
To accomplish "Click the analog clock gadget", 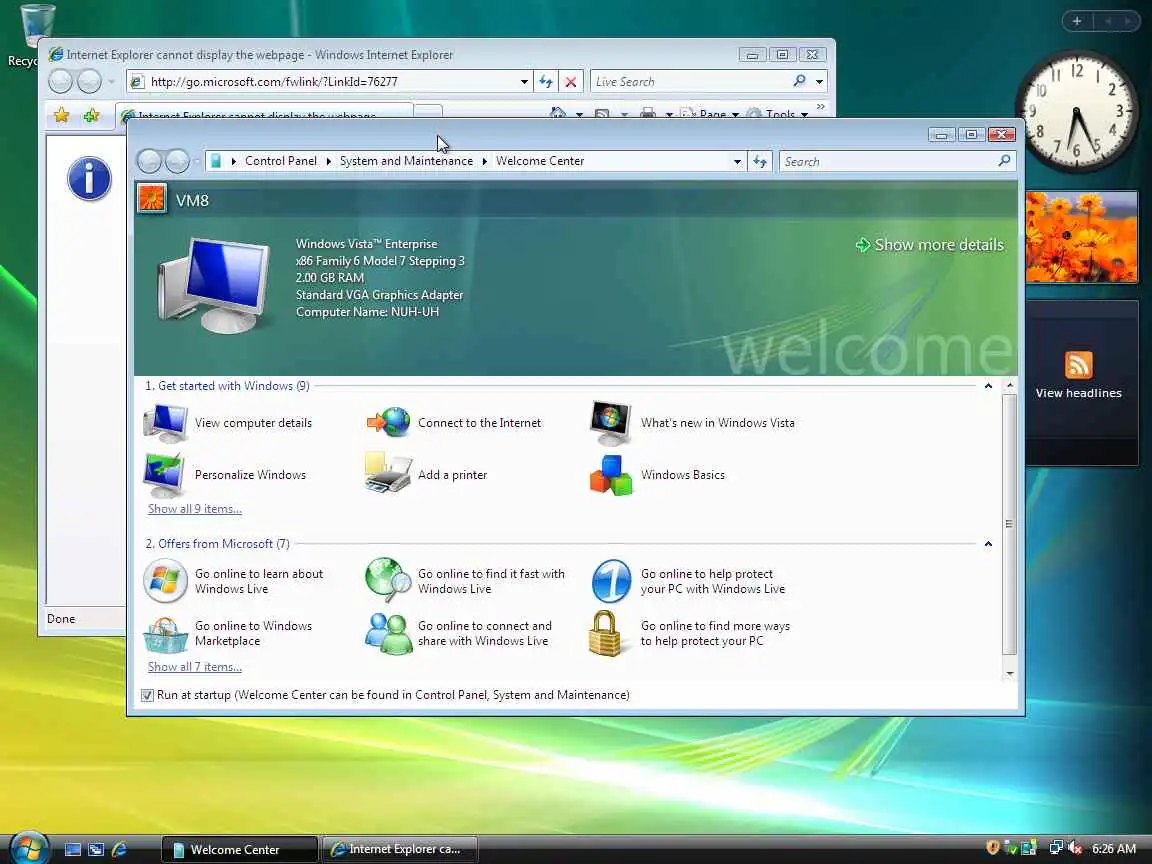I will point(1076,112).
